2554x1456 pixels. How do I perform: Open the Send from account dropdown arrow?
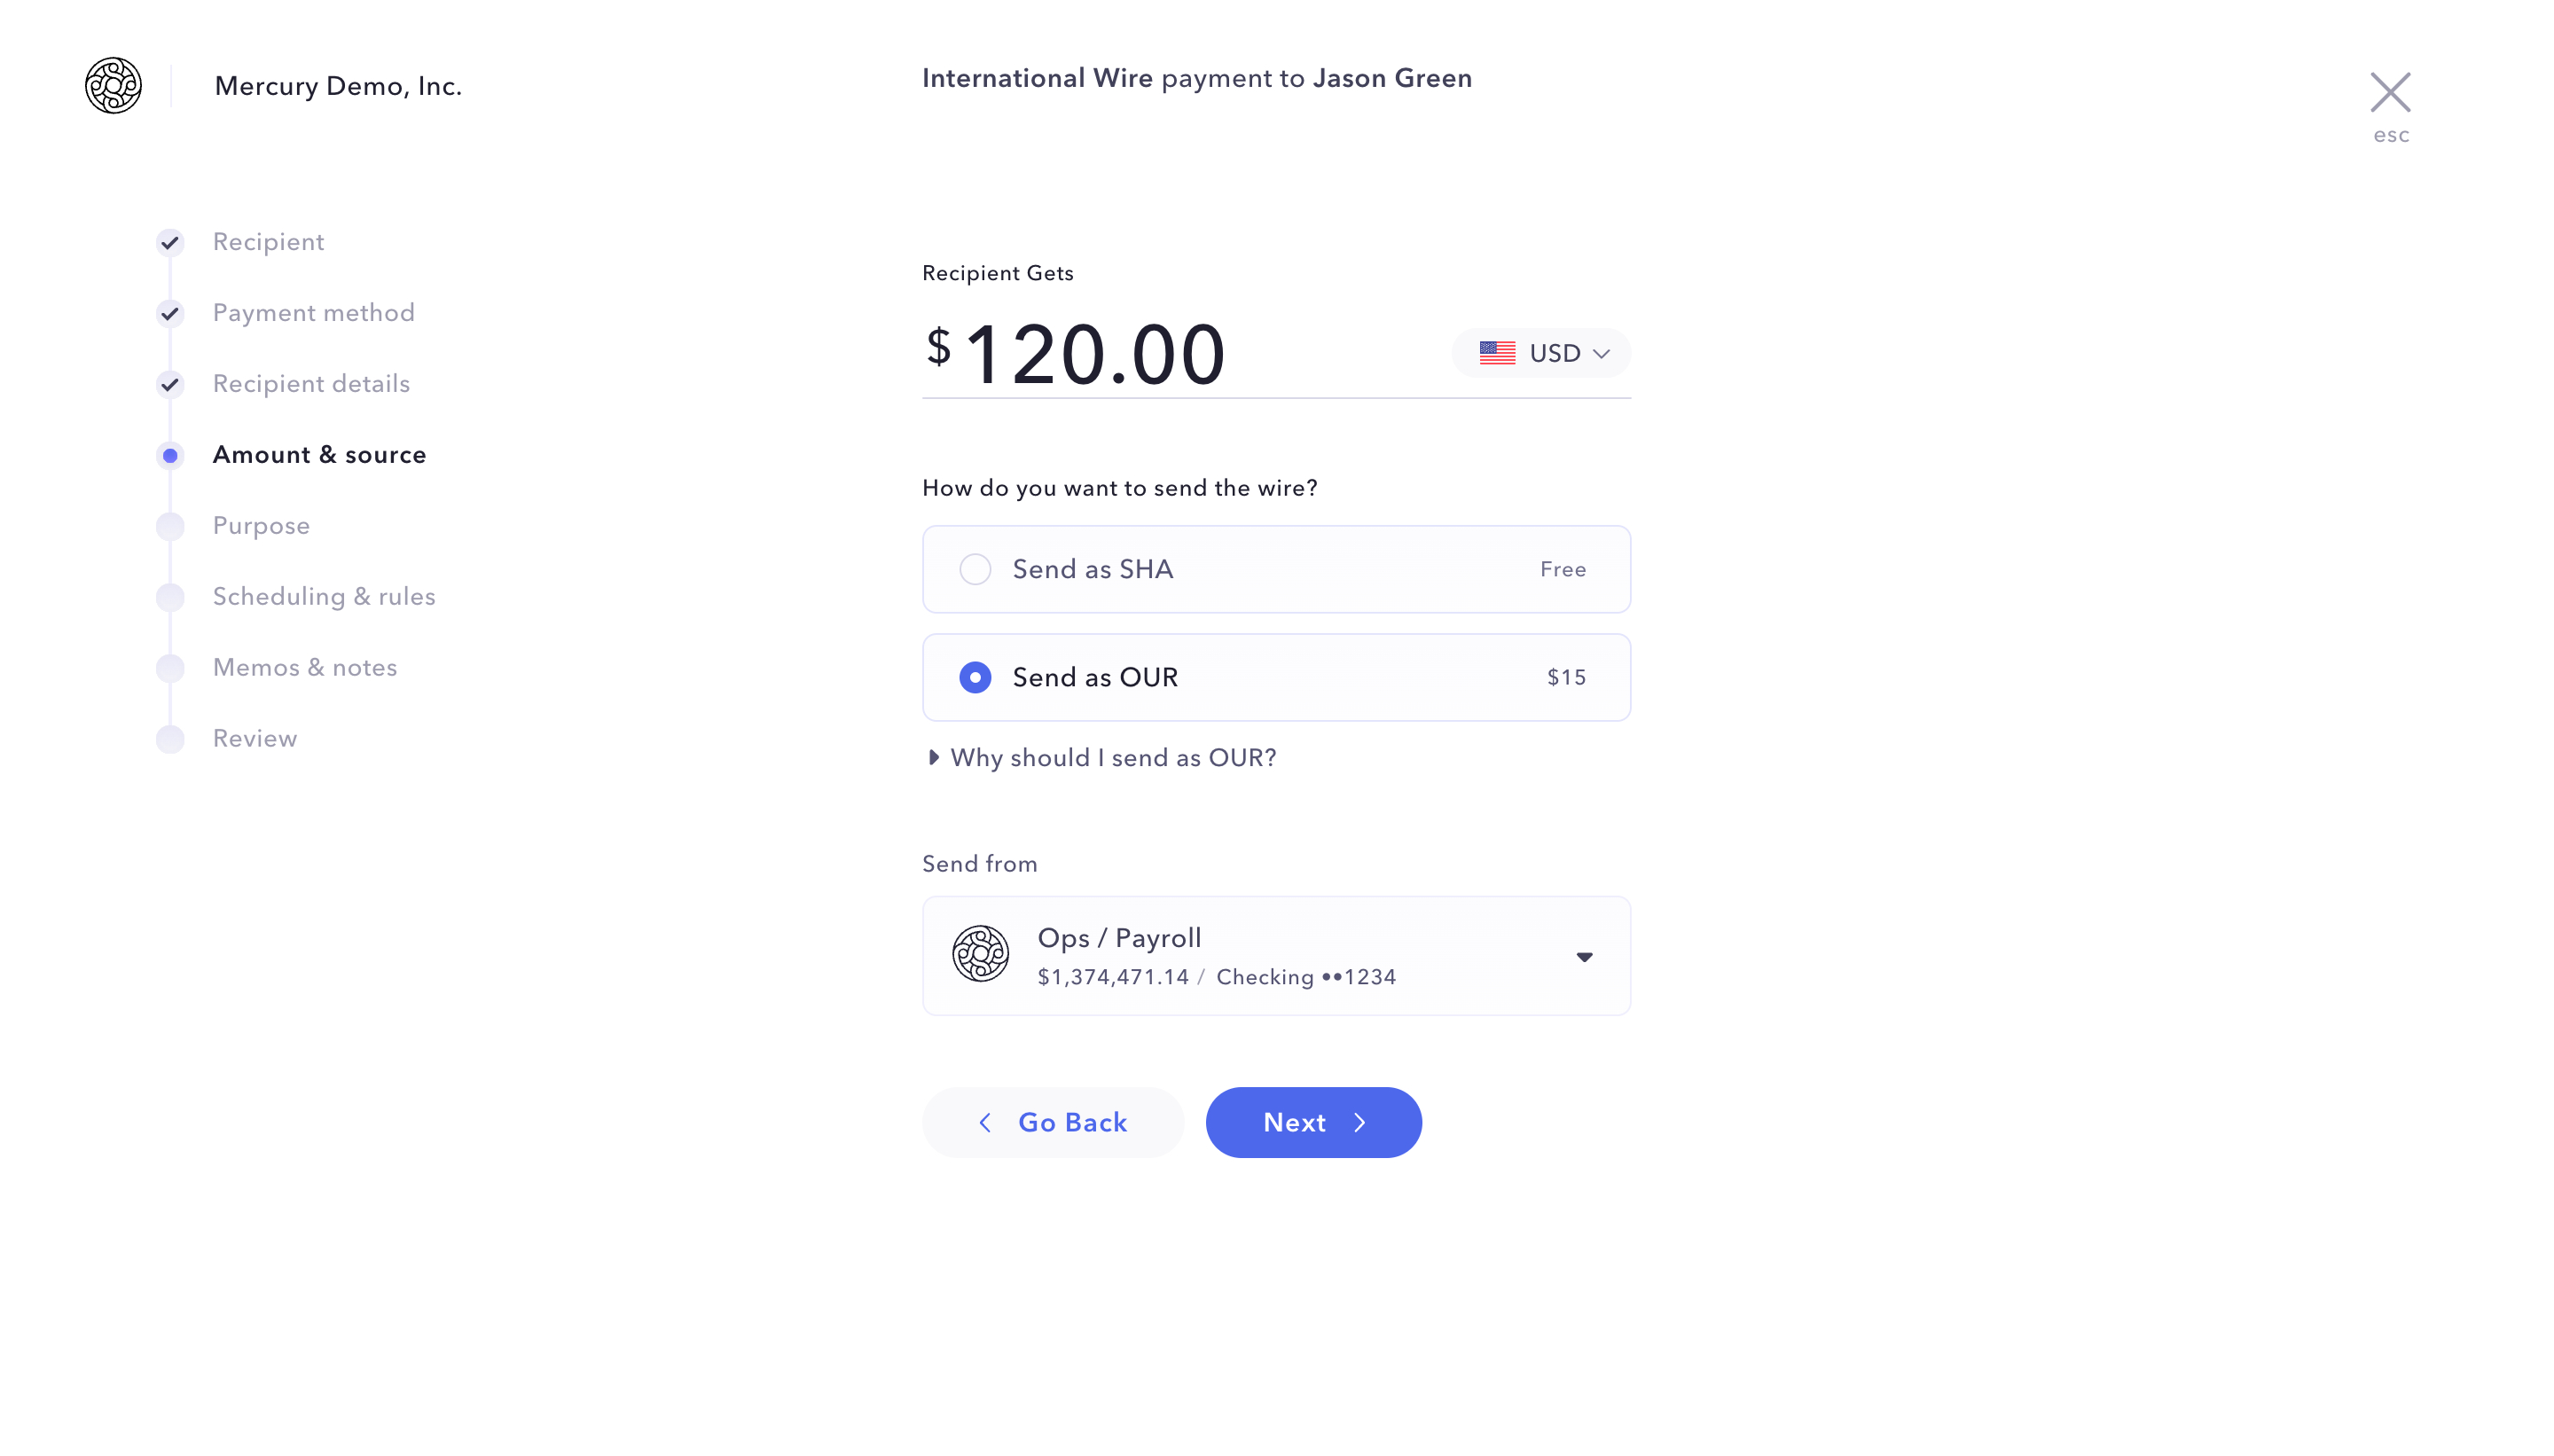pyautogui.click(x=1584, y=957)
